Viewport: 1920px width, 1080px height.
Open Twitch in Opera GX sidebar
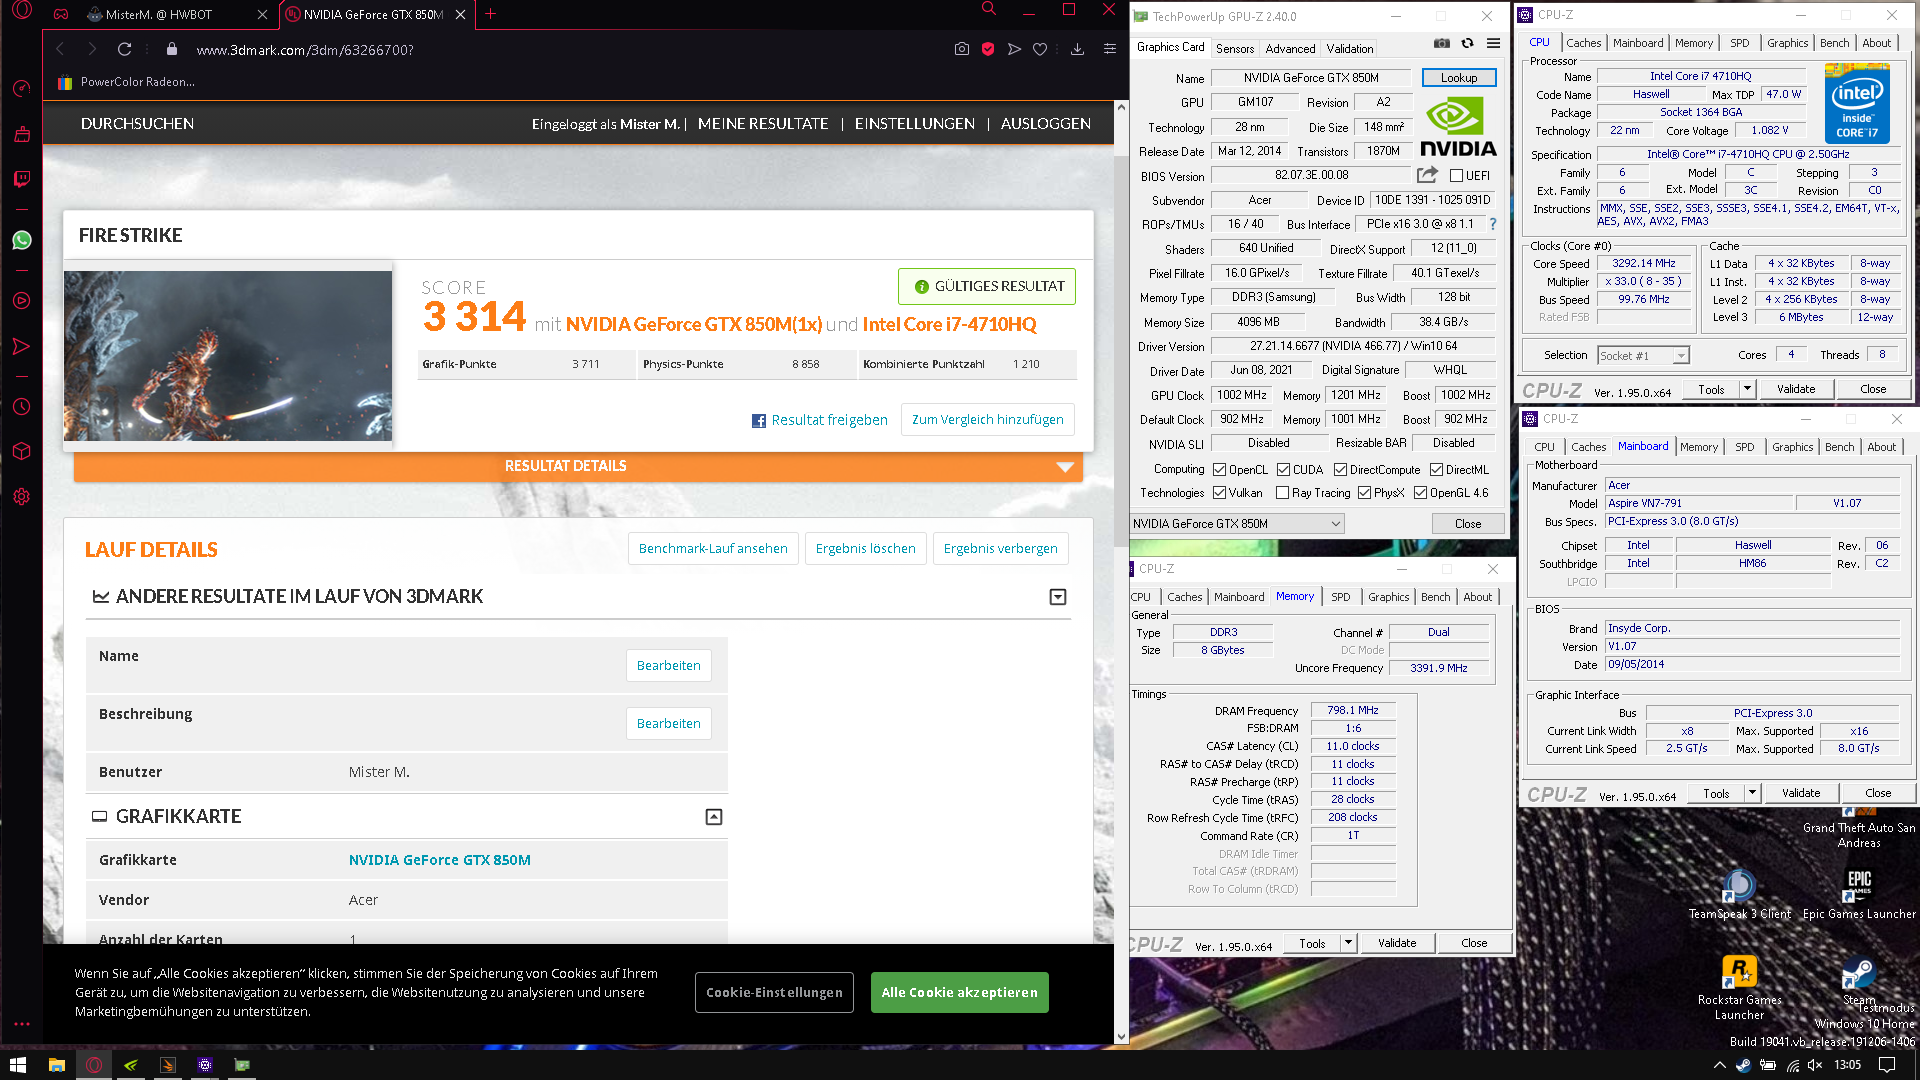tap(21, 179)
